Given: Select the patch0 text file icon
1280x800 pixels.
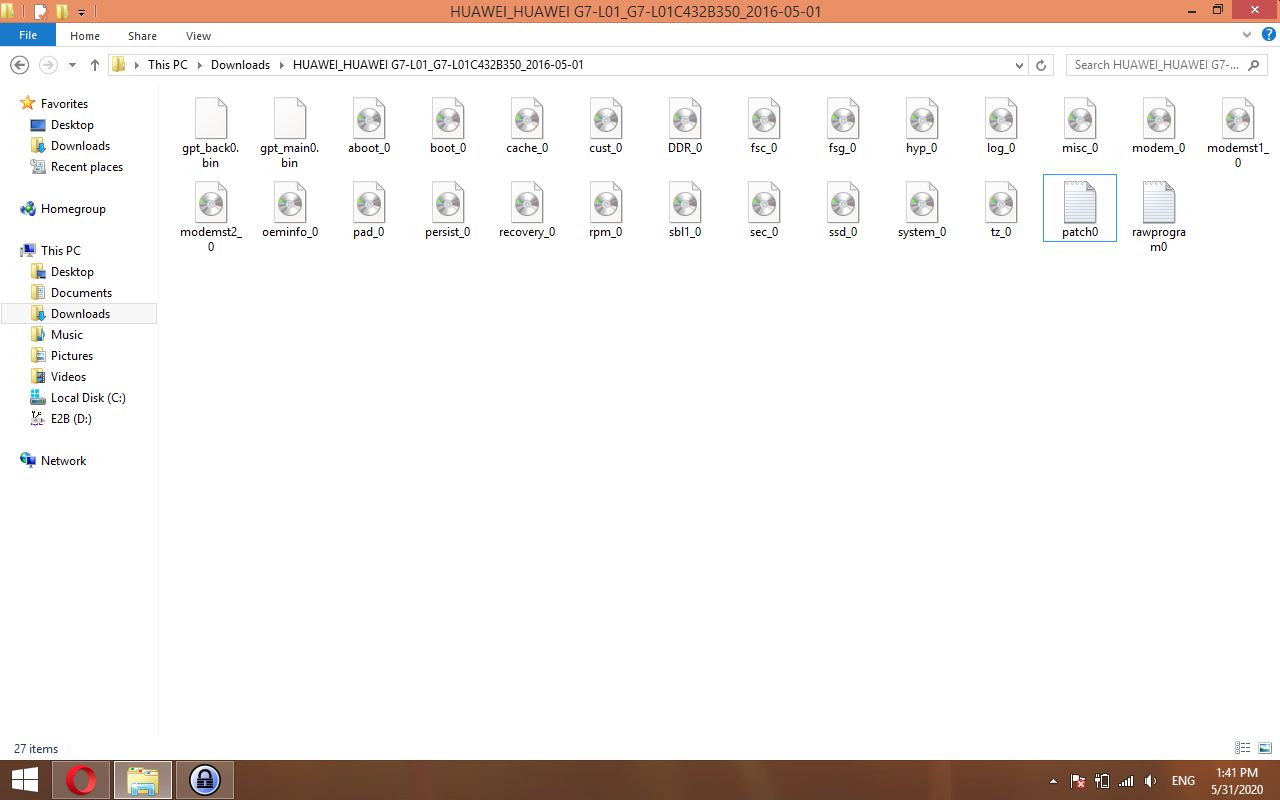Looking at the screenshot, I should [x=1080, y=202].
